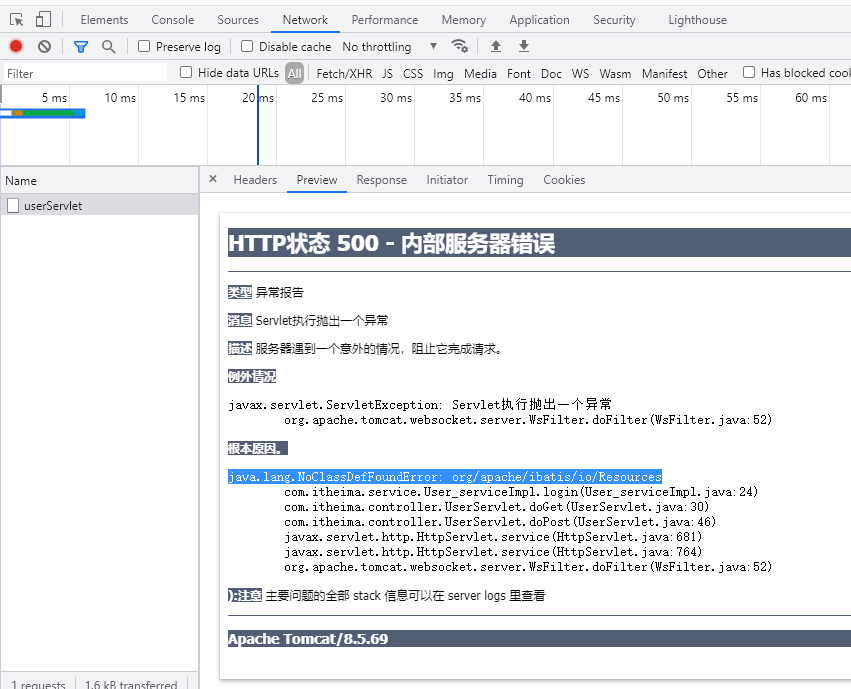The height and width of the screenshot is (689, 851).
Task: Click the UserServlet.doPost stack trace line
Action: tap(500, 522)
